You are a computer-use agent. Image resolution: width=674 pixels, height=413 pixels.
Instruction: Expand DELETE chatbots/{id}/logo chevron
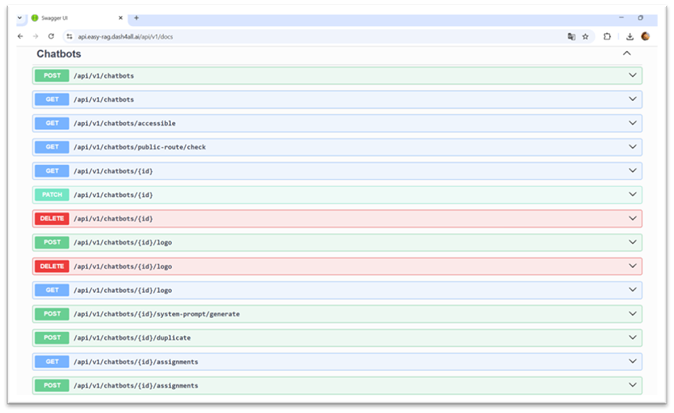coord(633,266)
